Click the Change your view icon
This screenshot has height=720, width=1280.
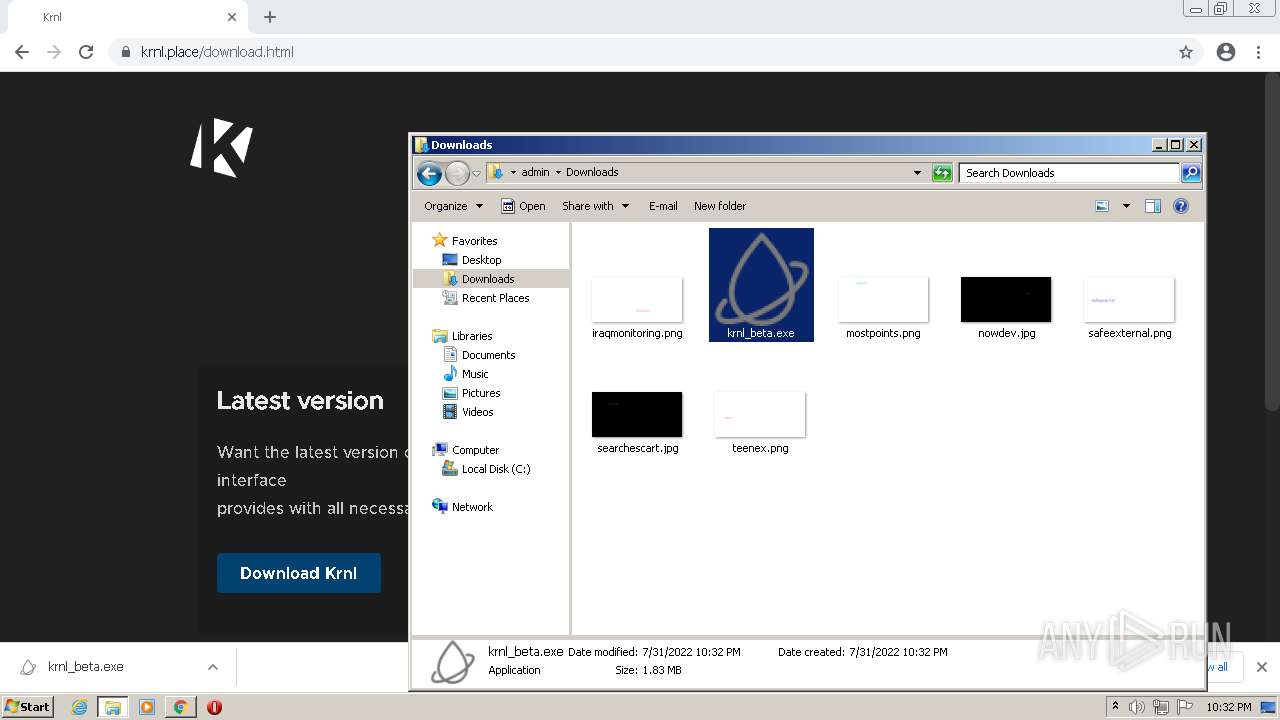point(1102,206)
